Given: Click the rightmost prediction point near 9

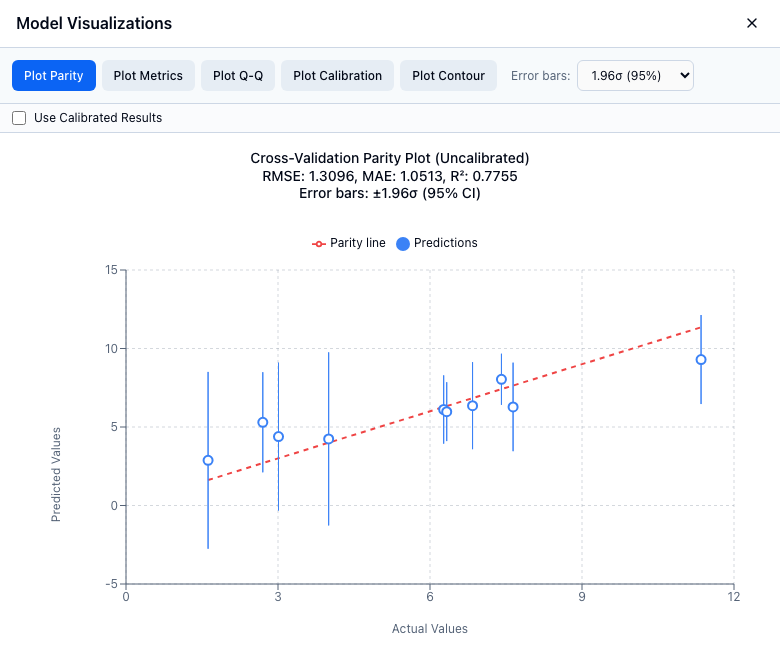Looking at the screenshot, I should pyautogui.click(x=701, y=360).
